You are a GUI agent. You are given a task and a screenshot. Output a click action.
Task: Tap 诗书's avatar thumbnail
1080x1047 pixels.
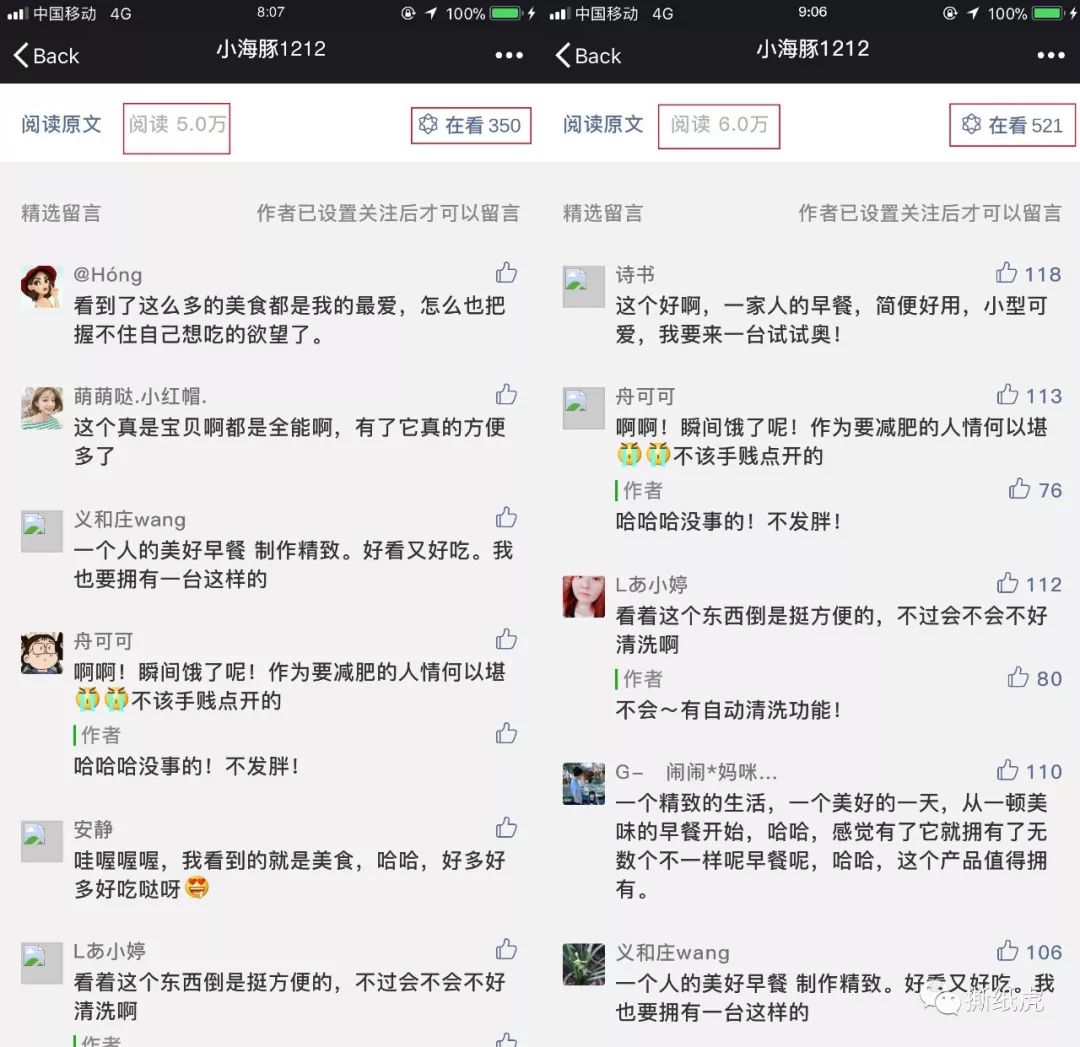583,287
